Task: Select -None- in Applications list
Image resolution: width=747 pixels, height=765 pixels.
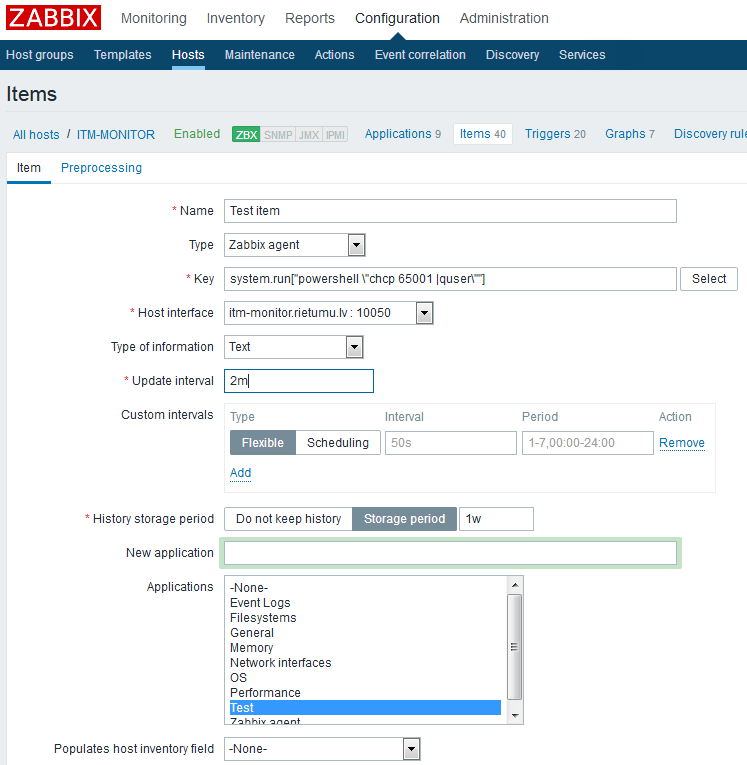Action: point(365,587)
